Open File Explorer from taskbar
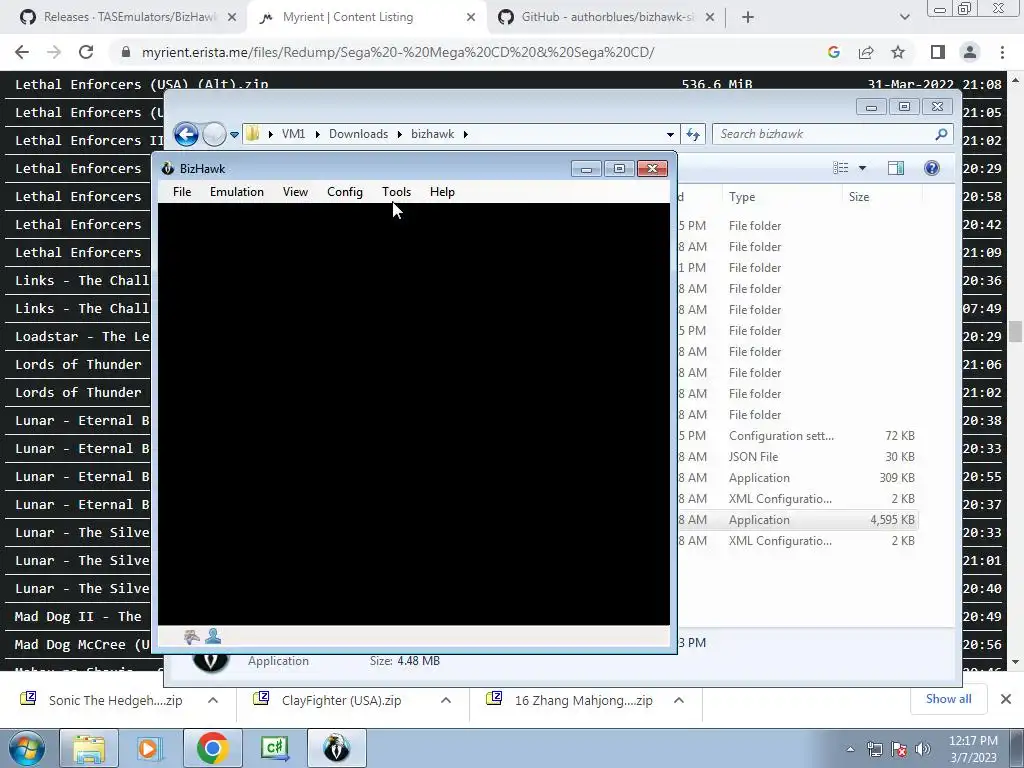Image resolution: width=1024 pixels, height=768 pixels. pyautogui.click(x=89, y=748)
